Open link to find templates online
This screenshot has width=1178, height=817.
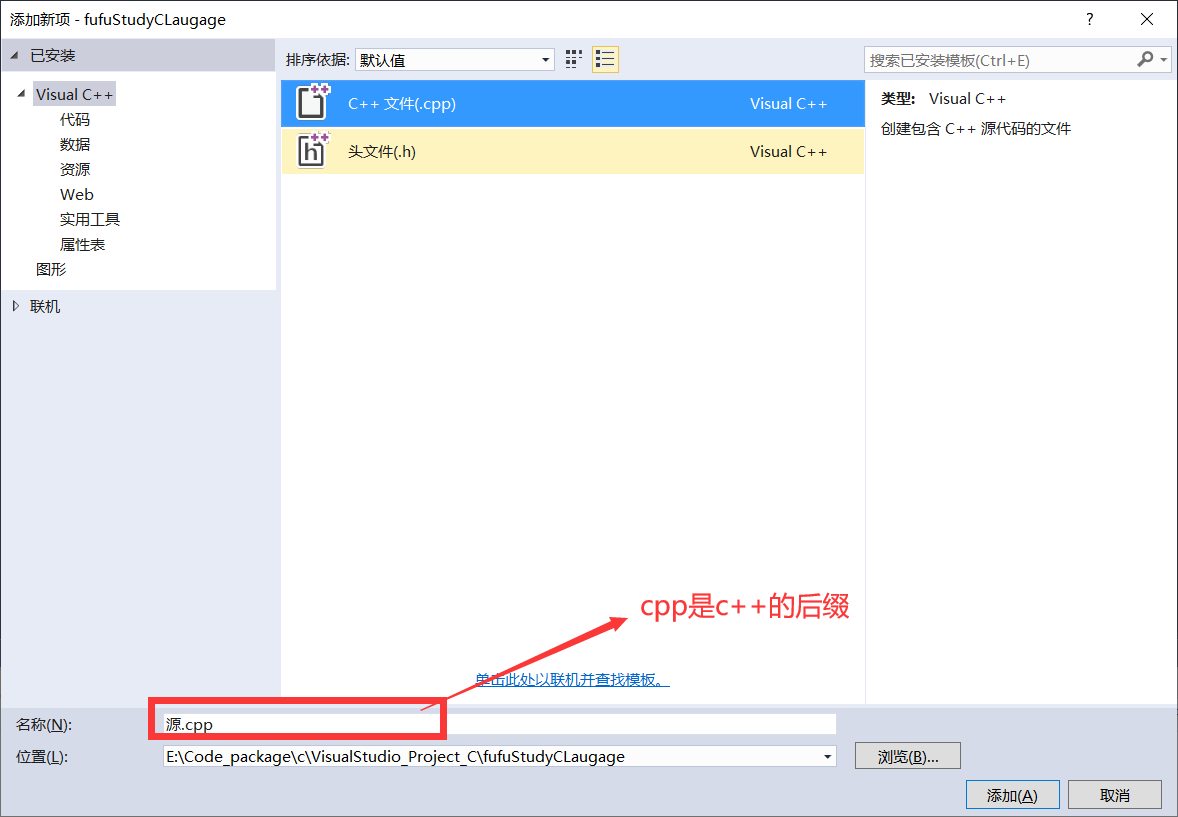(x=572, y=679)
